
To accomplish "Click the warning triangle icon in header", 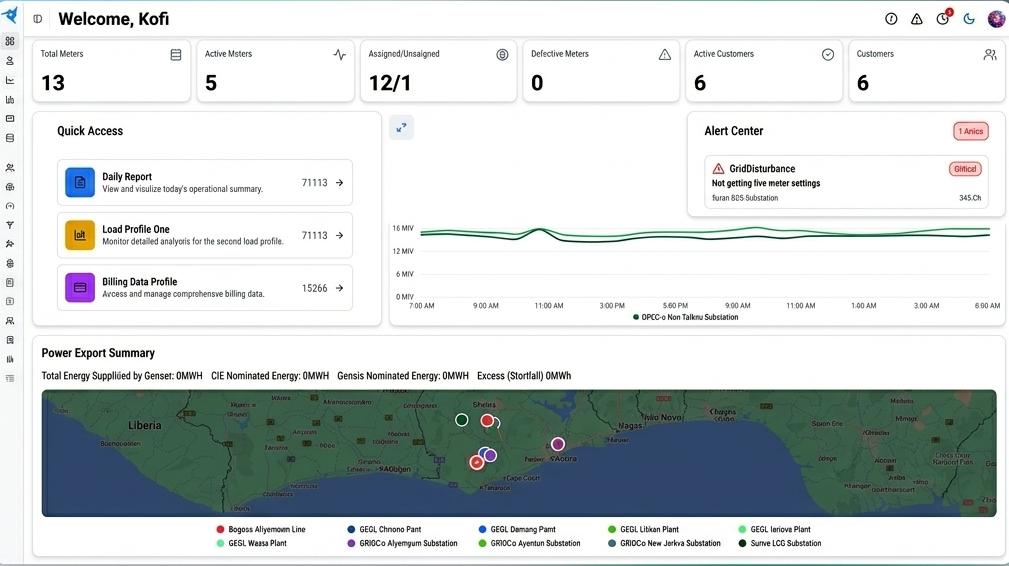I will (x=917, y=19).
